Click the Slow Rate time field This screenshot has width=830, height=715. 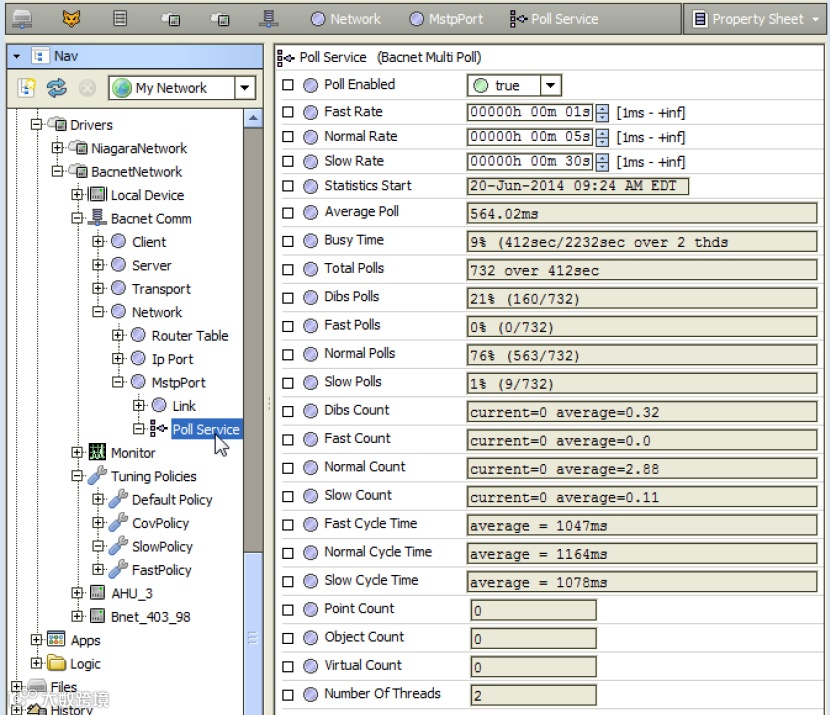pos(530,161)
